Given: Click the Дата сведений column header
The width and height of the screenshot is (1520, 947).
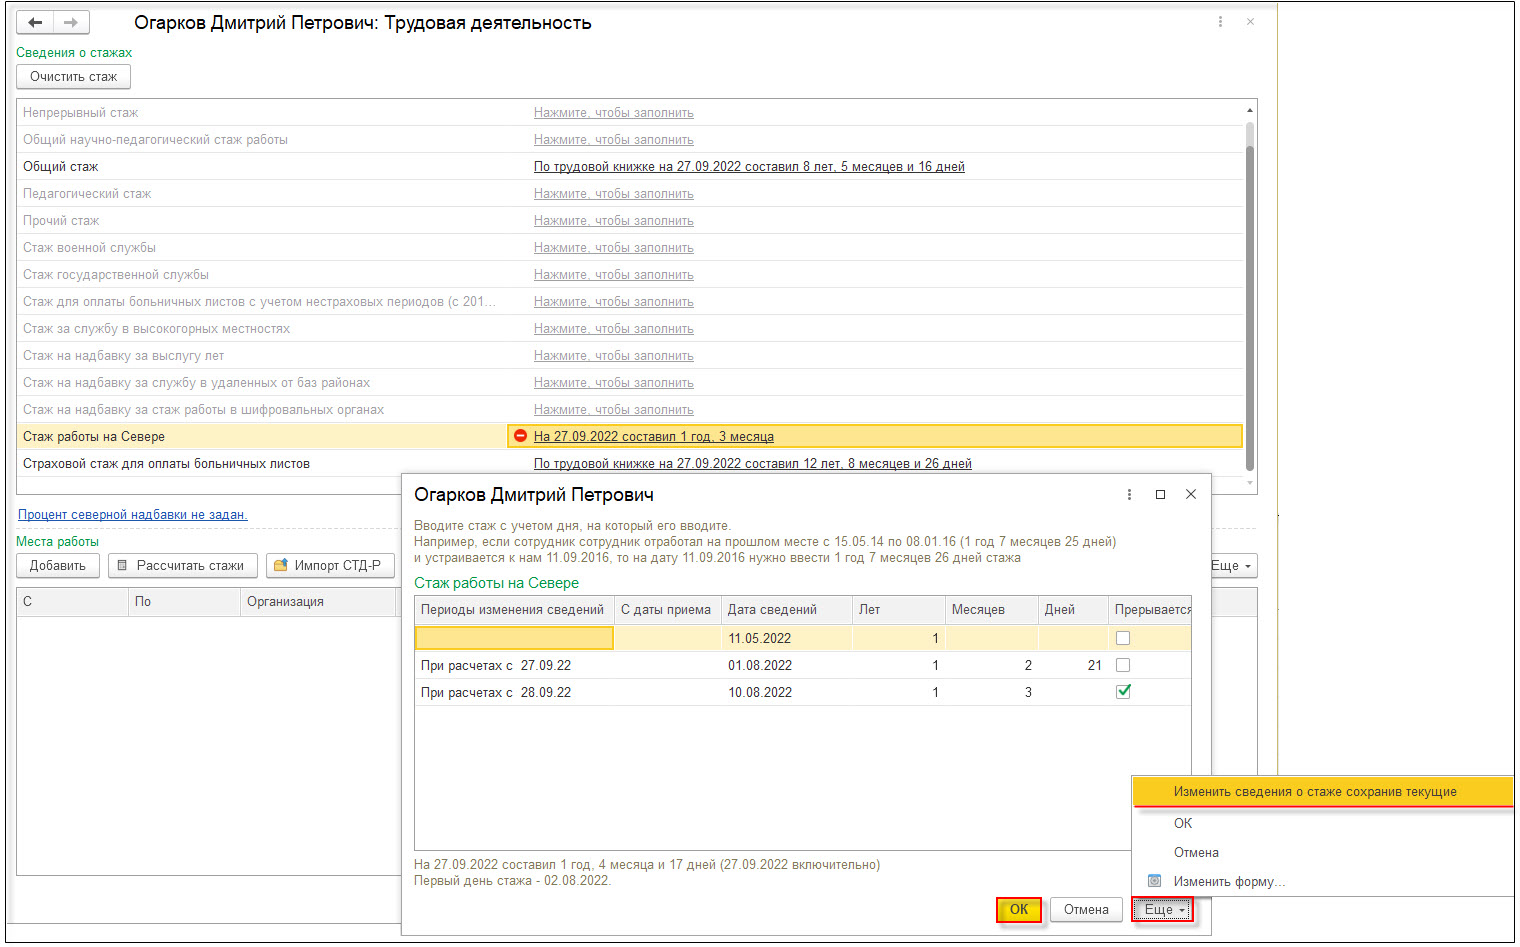Looking at the screenshot, I should click(x=786, y=609).
